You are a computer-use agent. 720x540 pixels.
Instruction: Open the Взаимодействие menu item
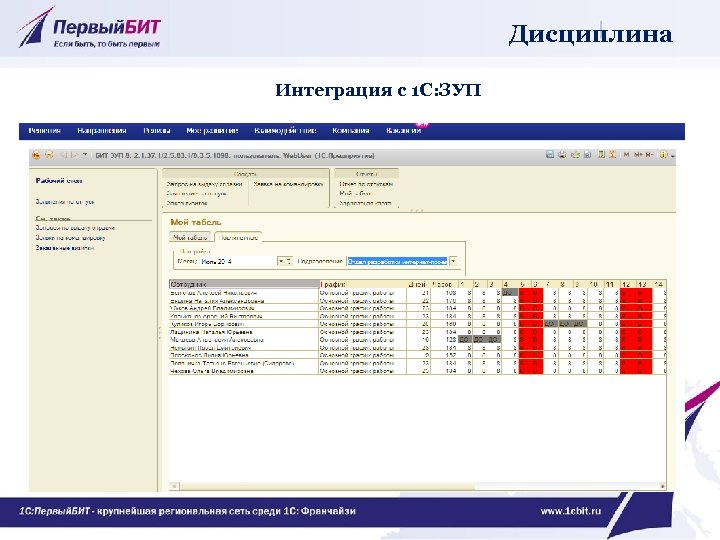coord(285,131)
